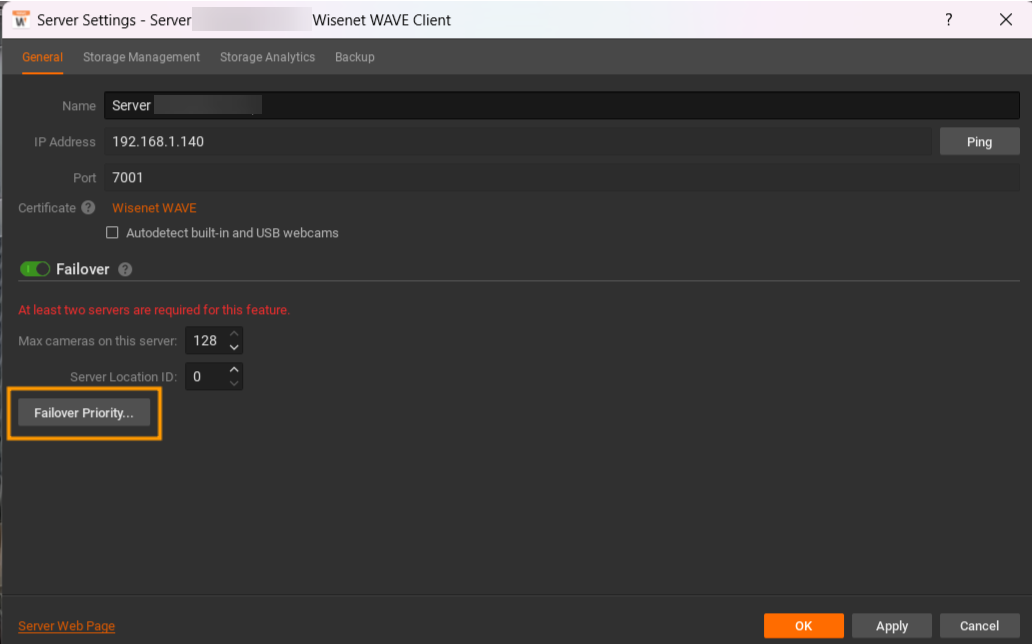Click the 'Failover' section heading

82,269
